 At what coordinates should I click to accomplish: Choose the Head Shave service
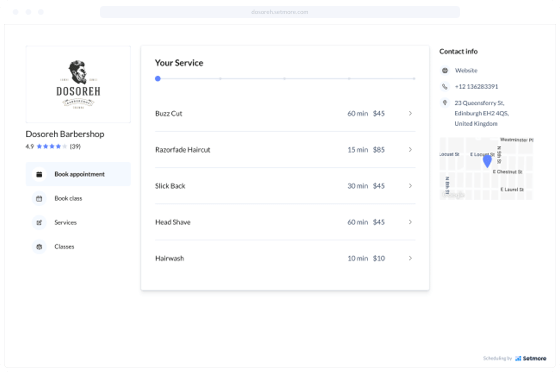285,222
